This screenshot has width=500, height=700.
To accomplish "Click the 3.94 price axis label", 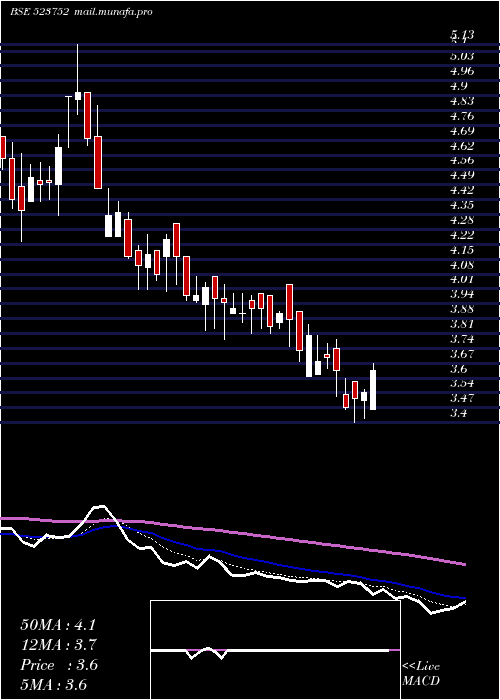I will tap(462, 294).
